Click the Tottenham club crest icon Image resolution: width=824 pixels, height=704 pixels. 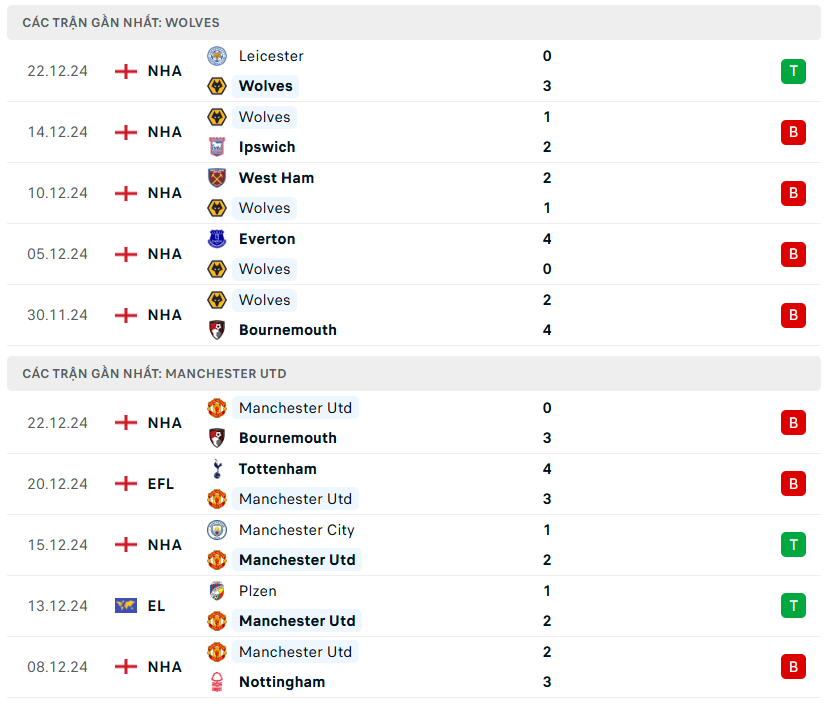point(216,469)
